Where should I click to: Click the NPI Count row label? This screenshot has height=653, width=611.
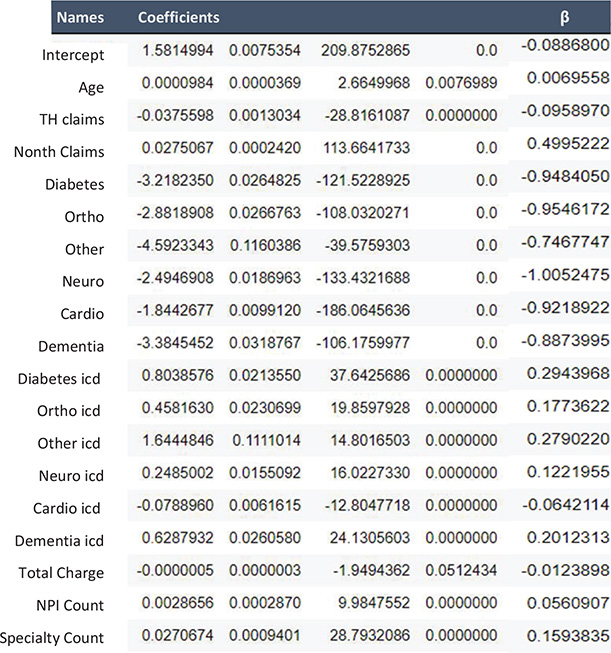(x=69, y=605)
